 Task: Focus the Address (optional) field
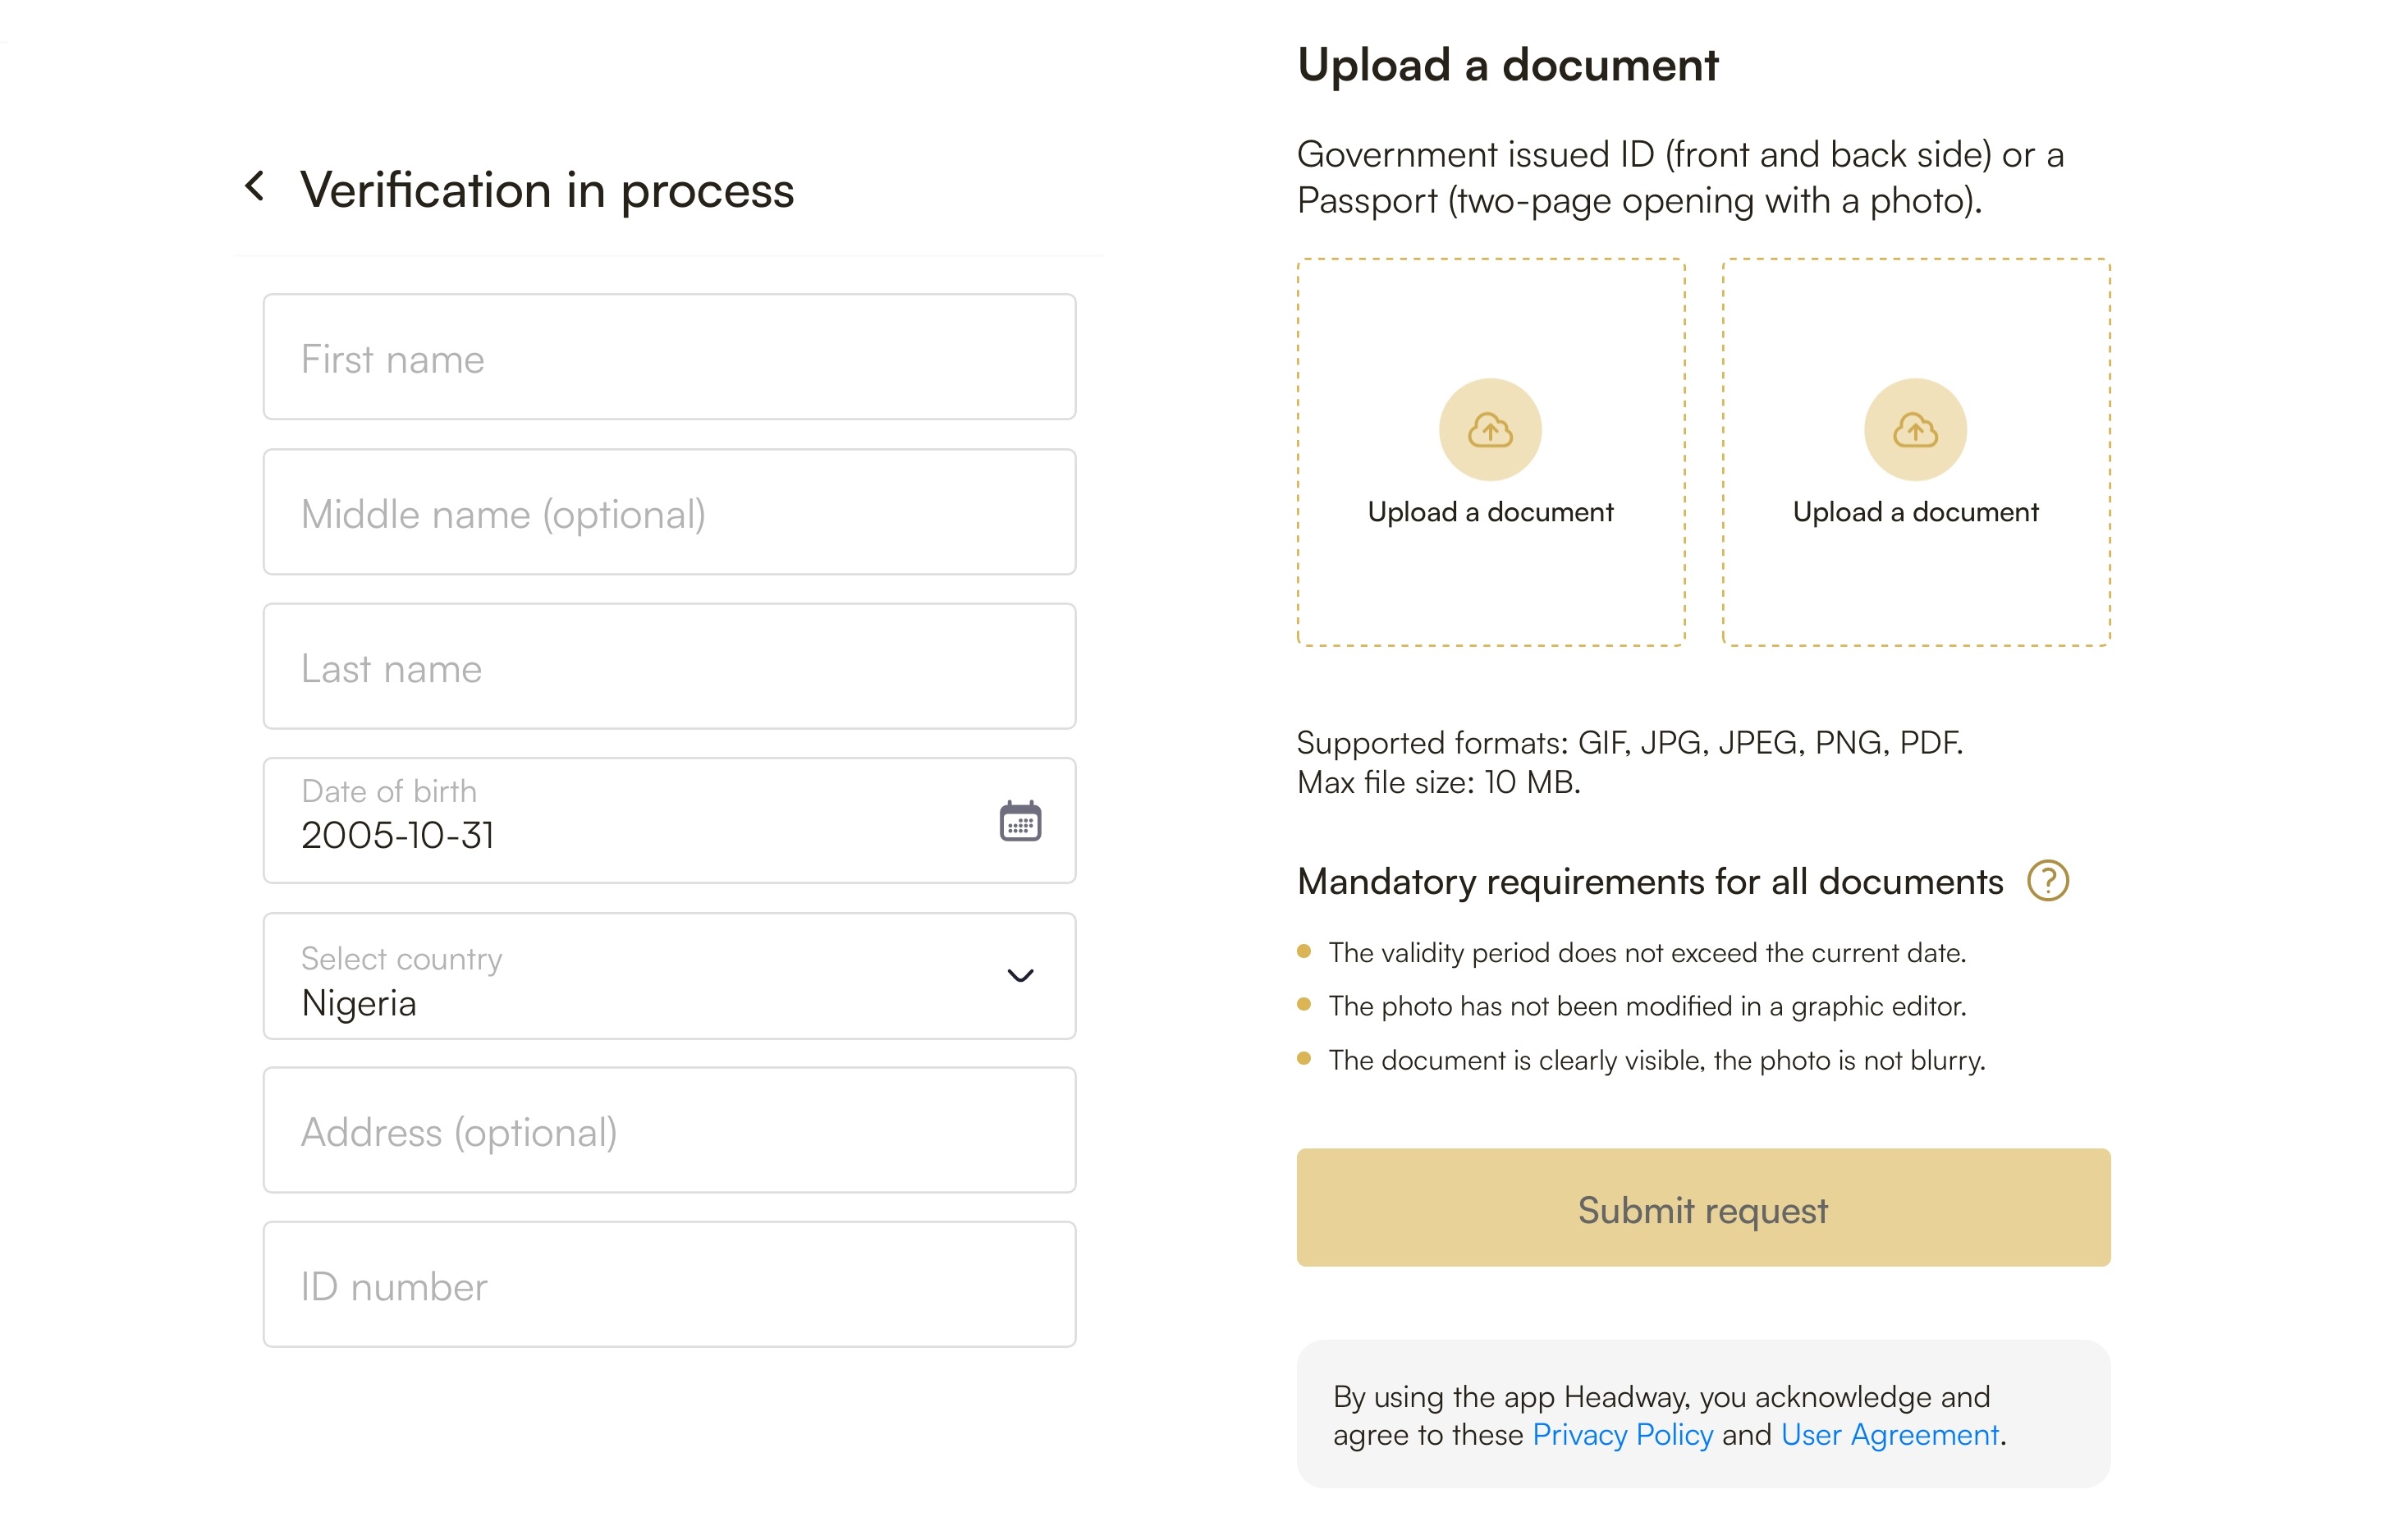point(669,1130)
